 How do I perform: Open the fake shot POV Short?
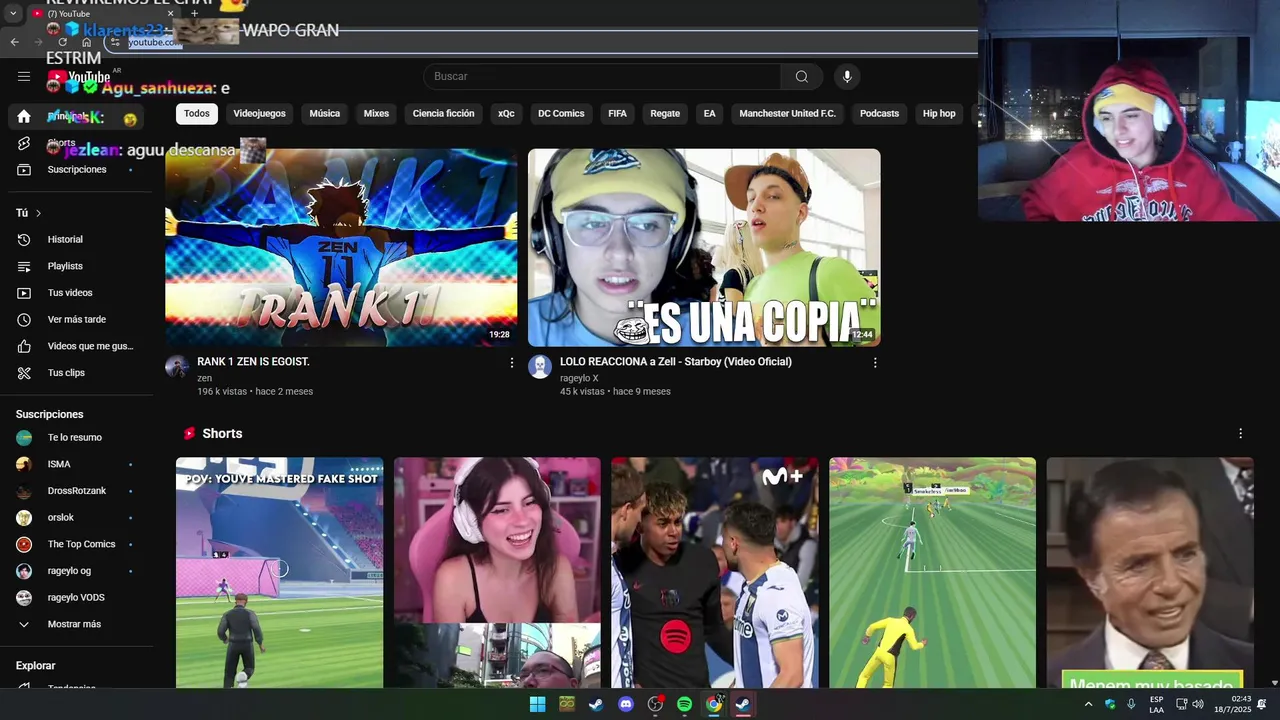[280, 573]
